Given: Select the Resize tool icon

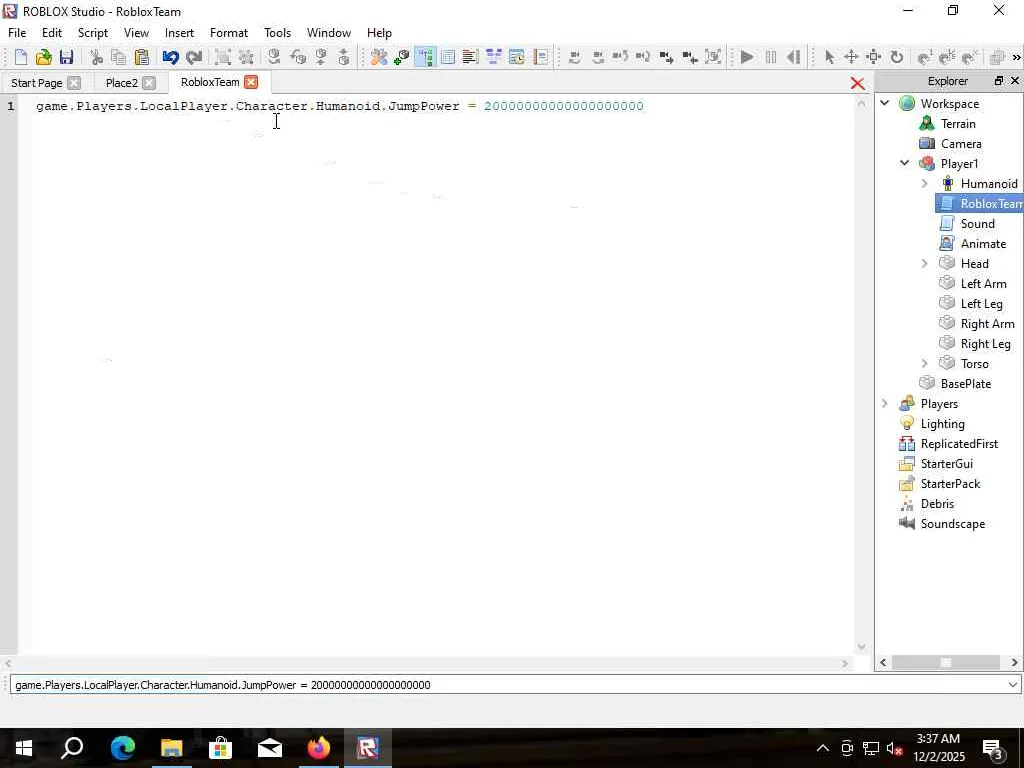Looking at the screenshot, I should [x=874, y=57].
